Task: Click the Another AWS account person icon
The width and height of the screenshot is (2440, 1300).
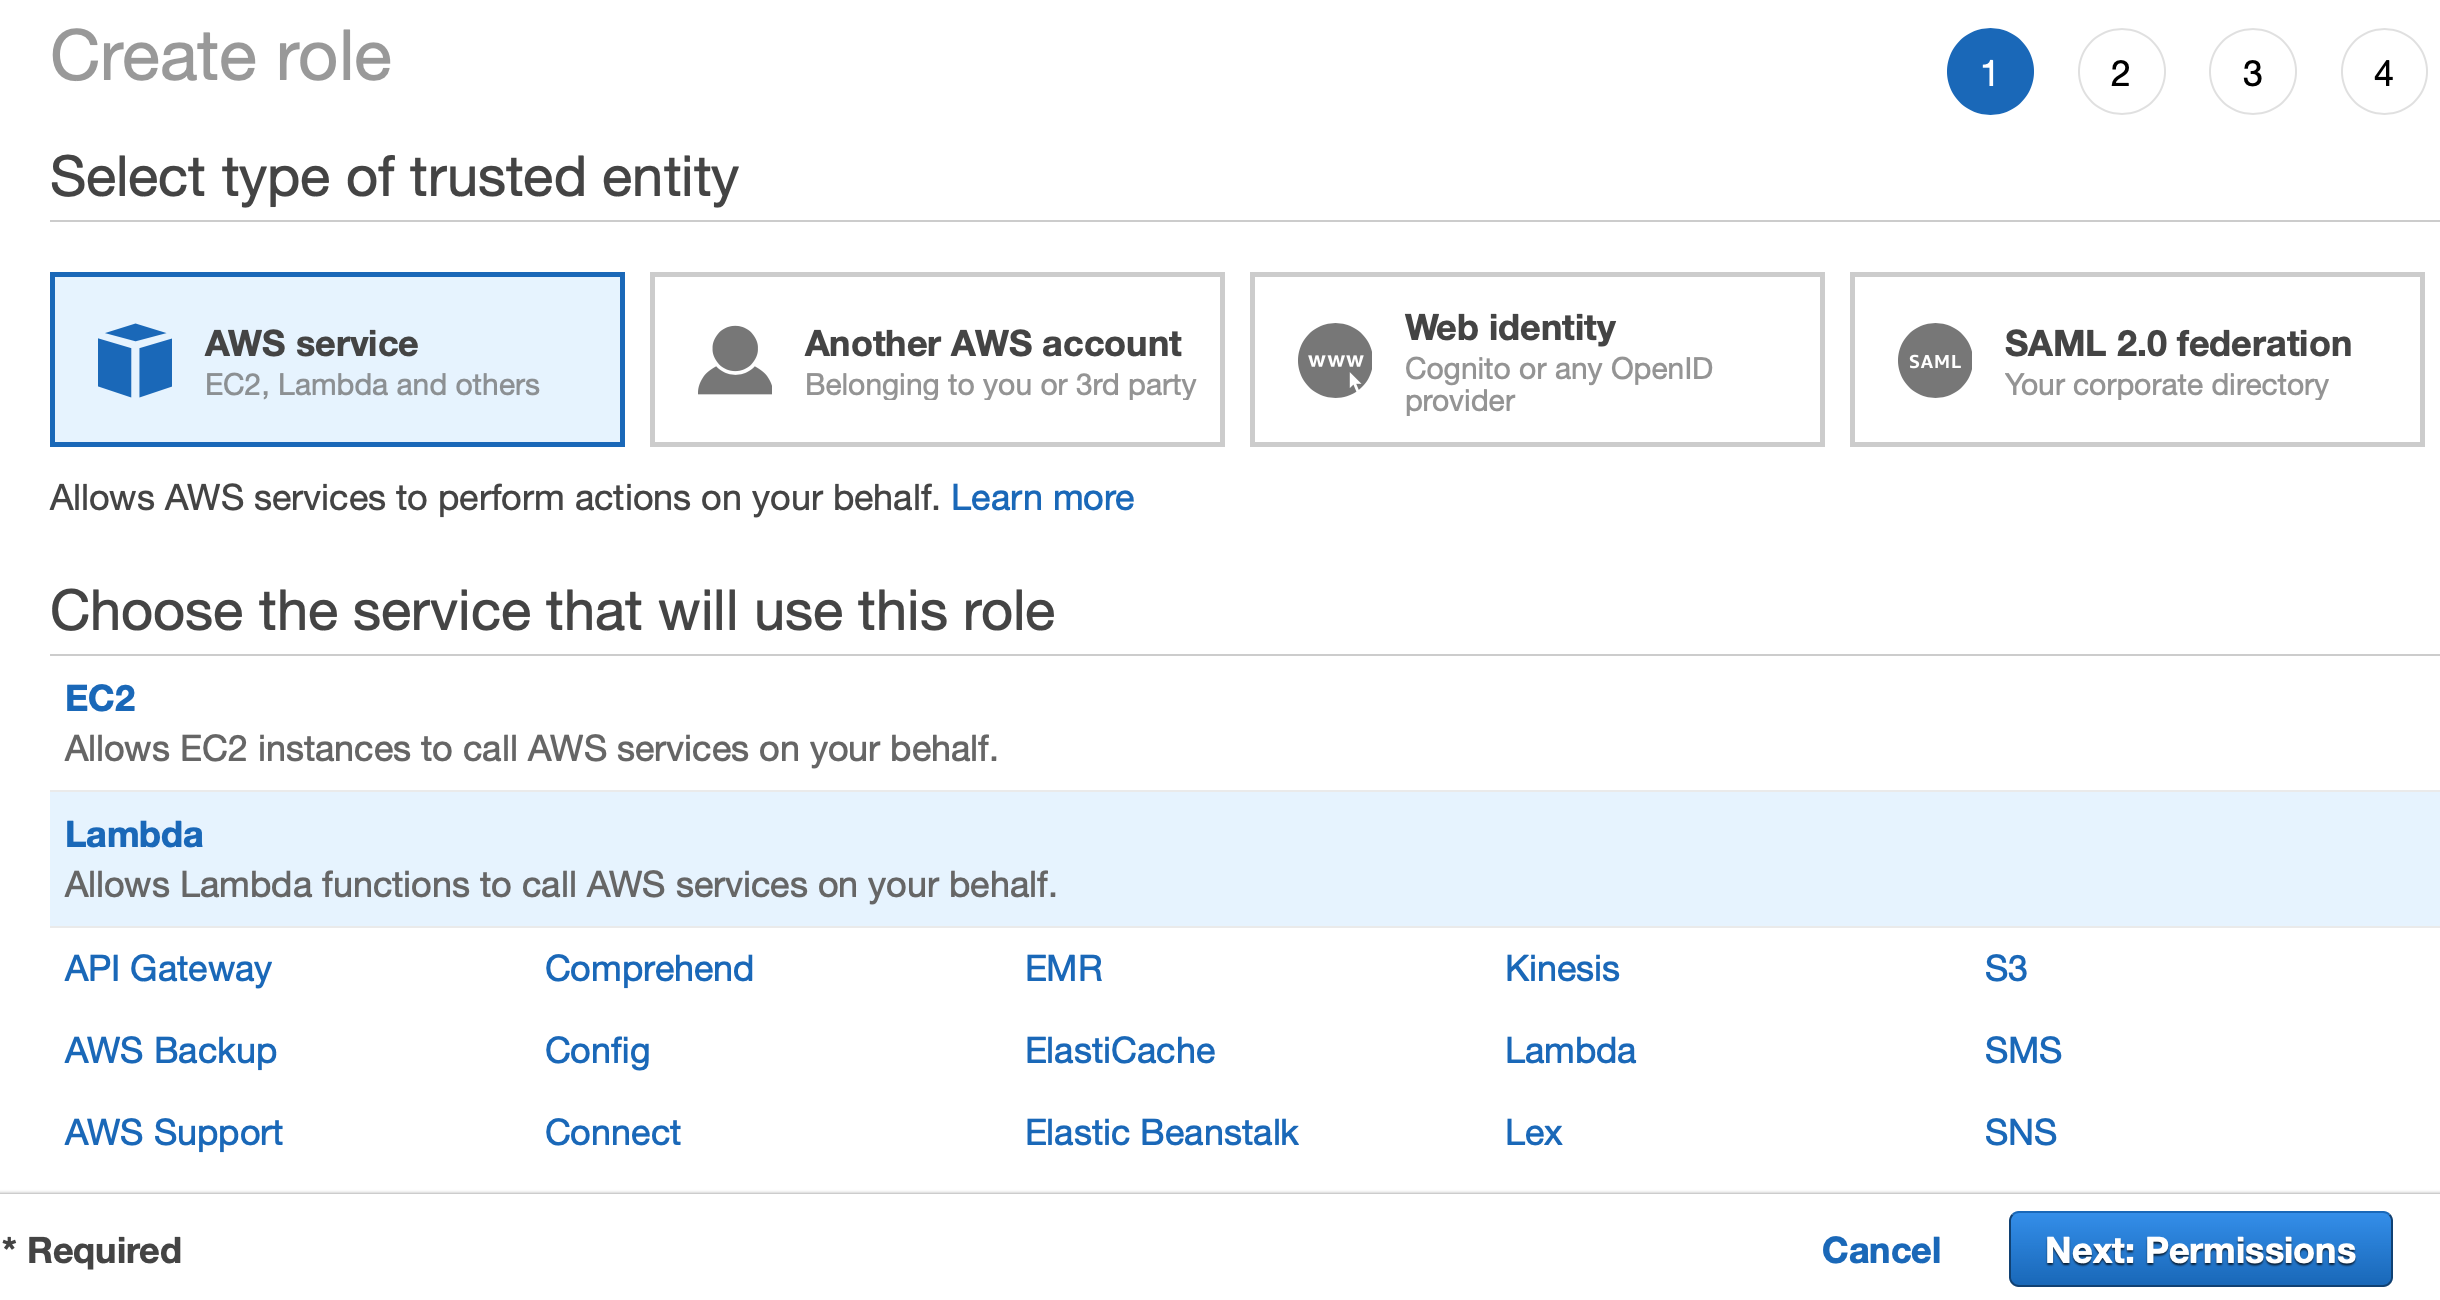Action: [735, 360]
